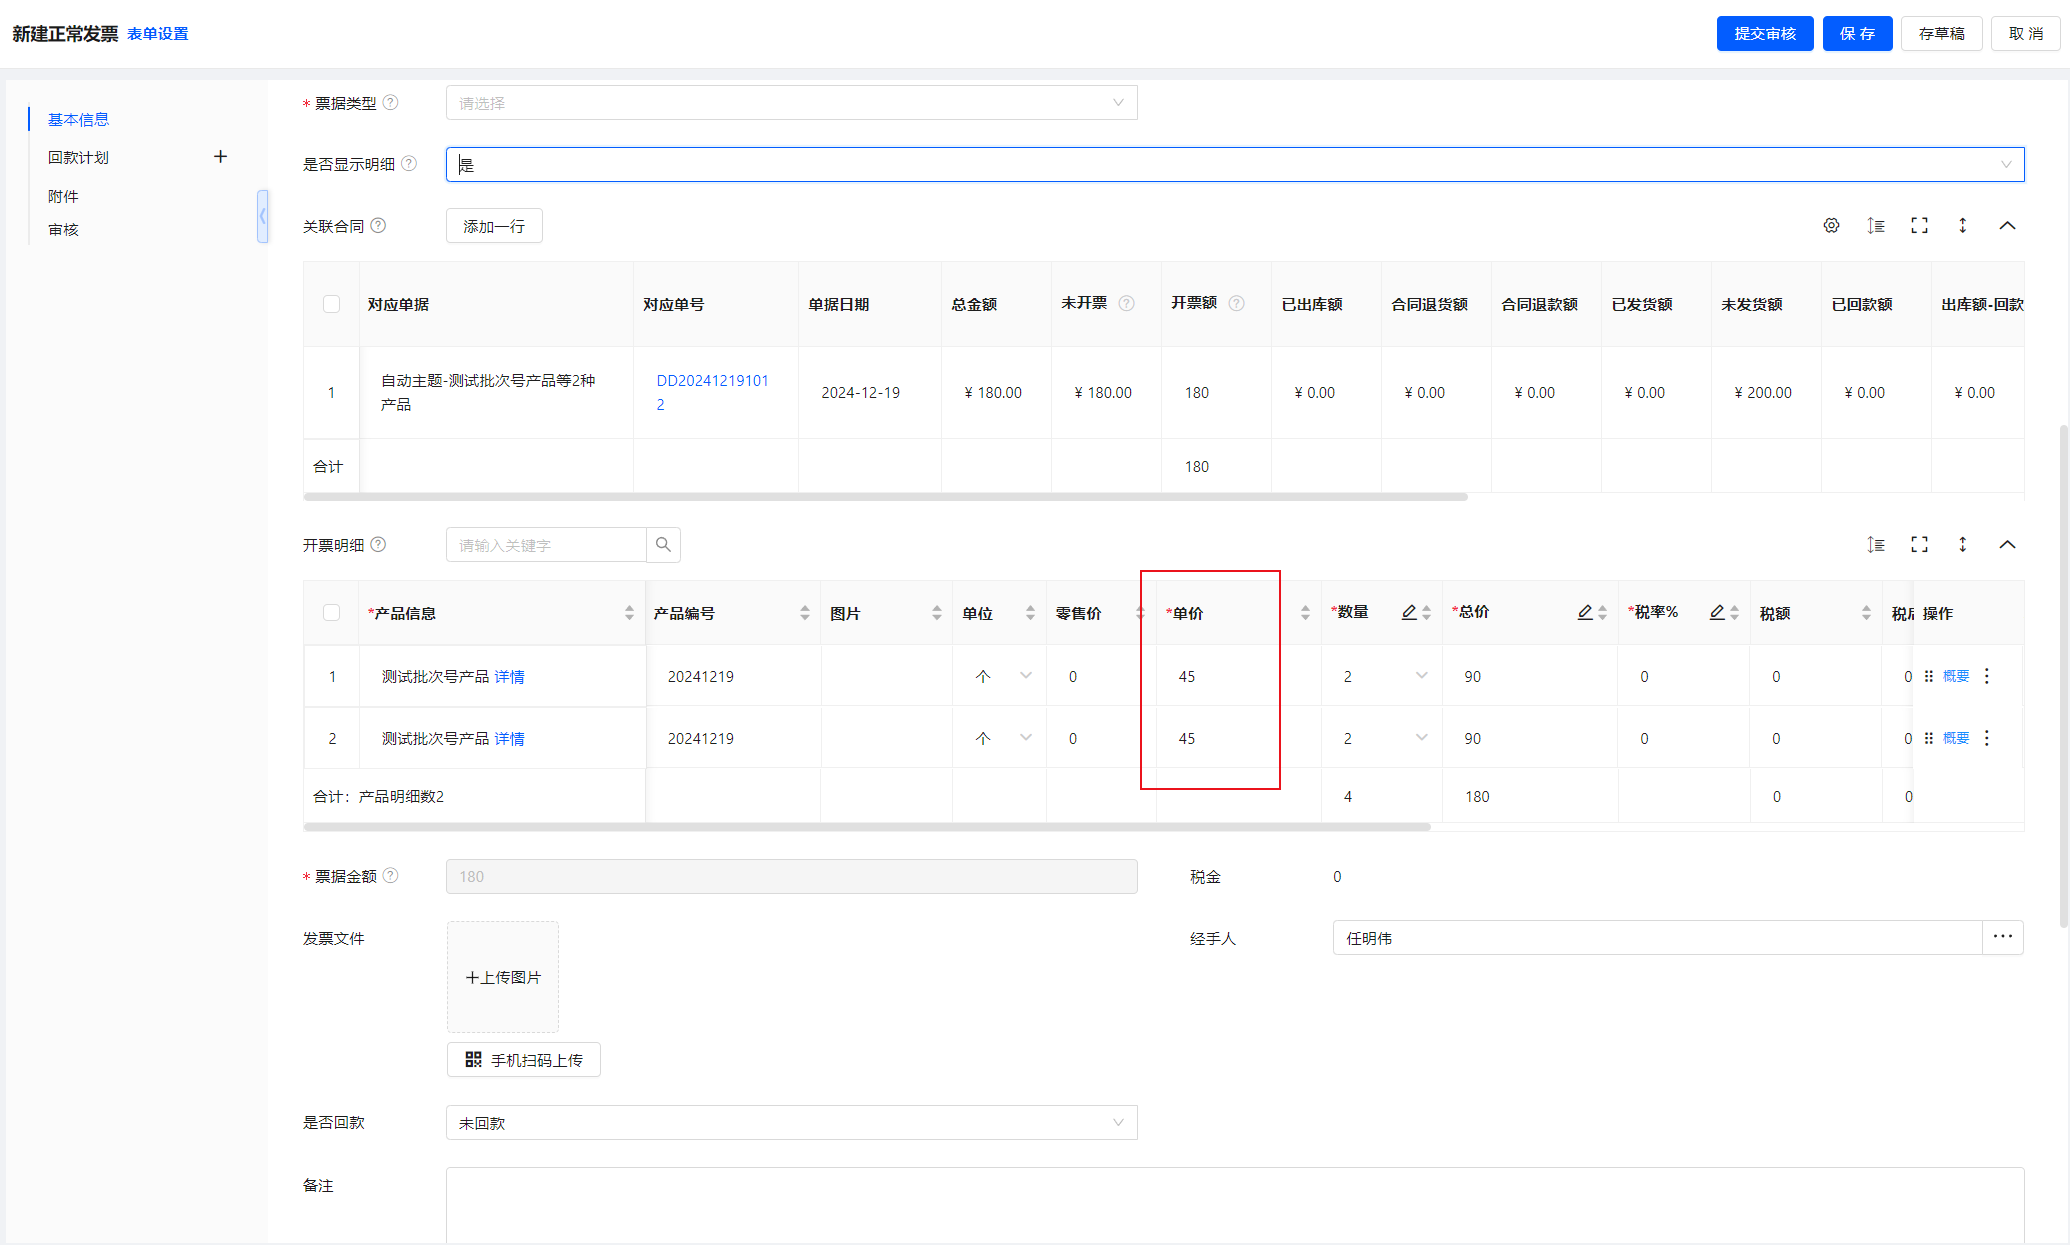The width and height of the screenshot is (2070, 1245).
Task: Open 关联合同 table settings gear
Action: pyautogui.click(x=1831, y=225)
